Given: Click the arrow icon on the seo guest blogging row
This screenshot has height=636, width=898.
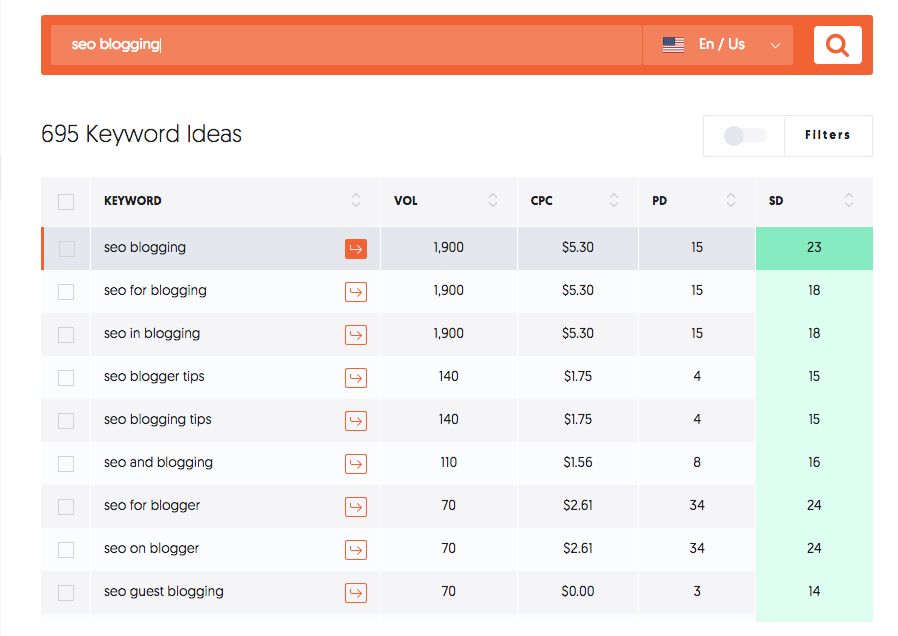Looking at the screenshot, I should pyautogui.click(x=356, y=592).
